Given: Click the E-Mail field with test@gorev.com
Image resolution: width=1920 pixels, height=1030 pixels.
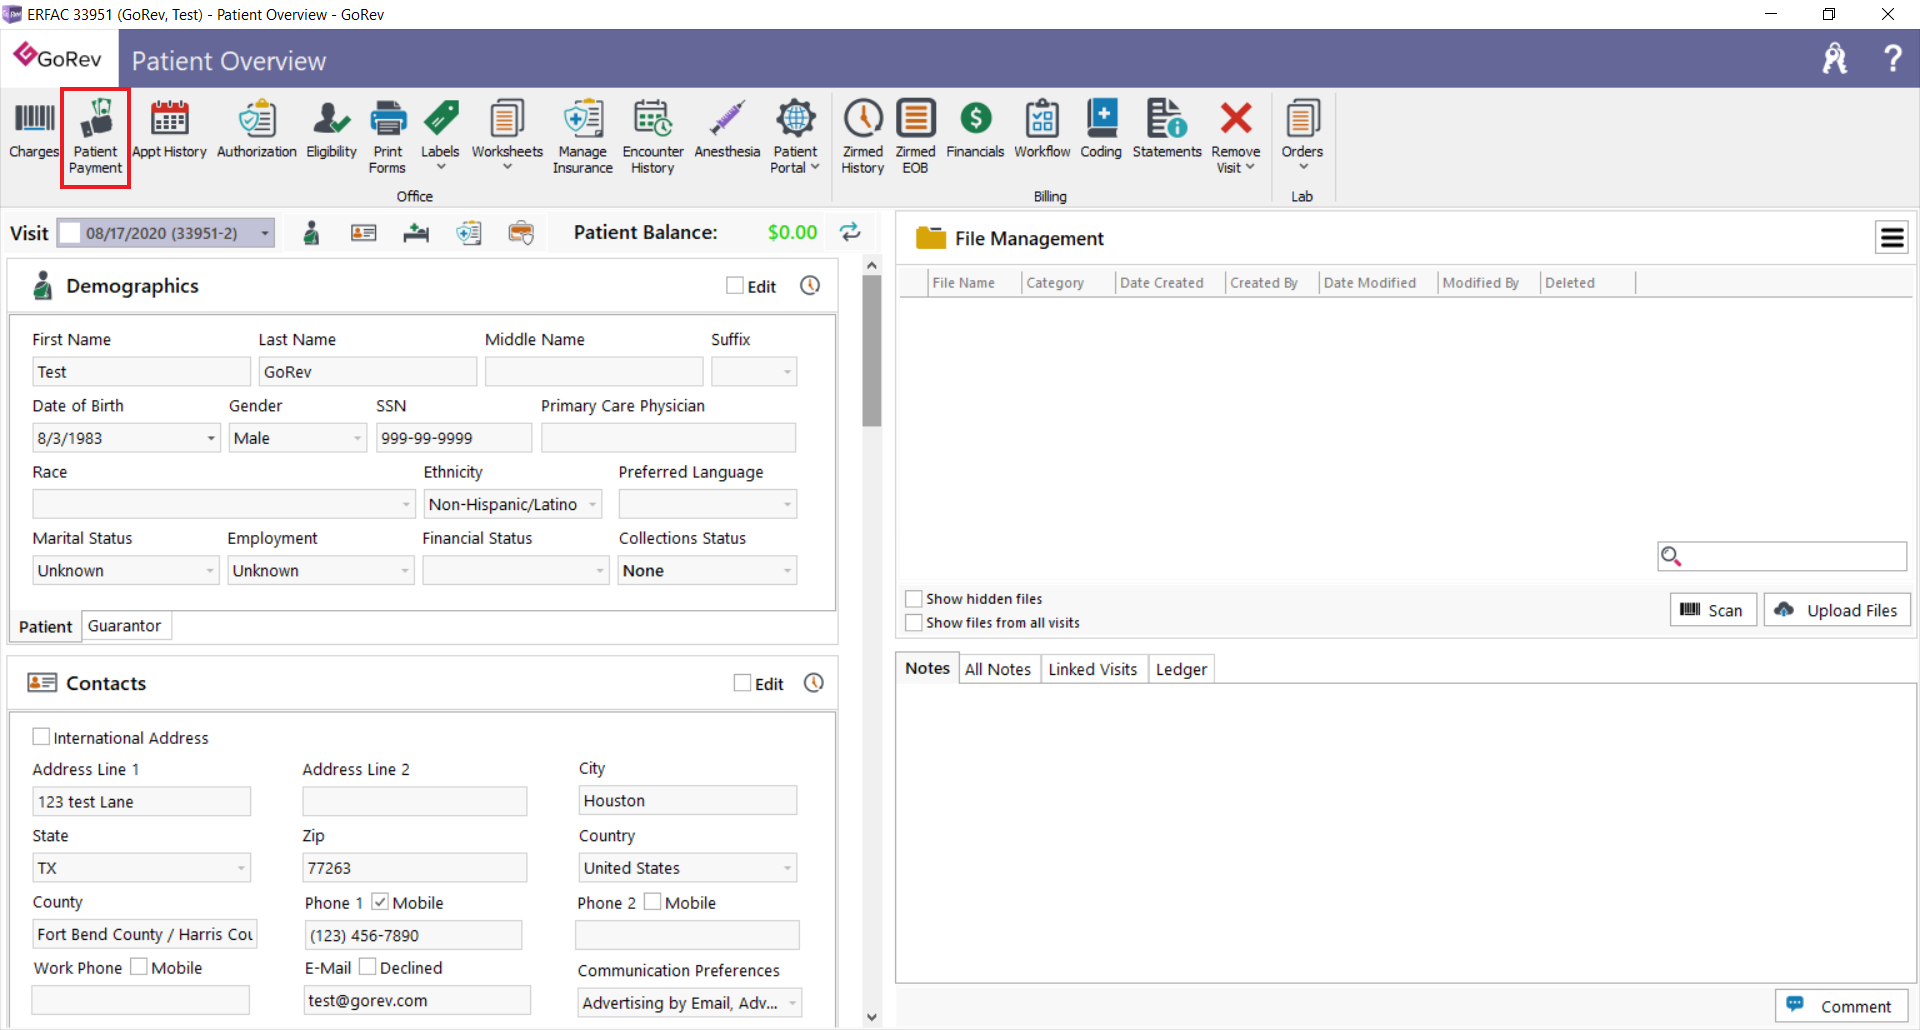Looking at the screenshot, I should click(416, 1000).
